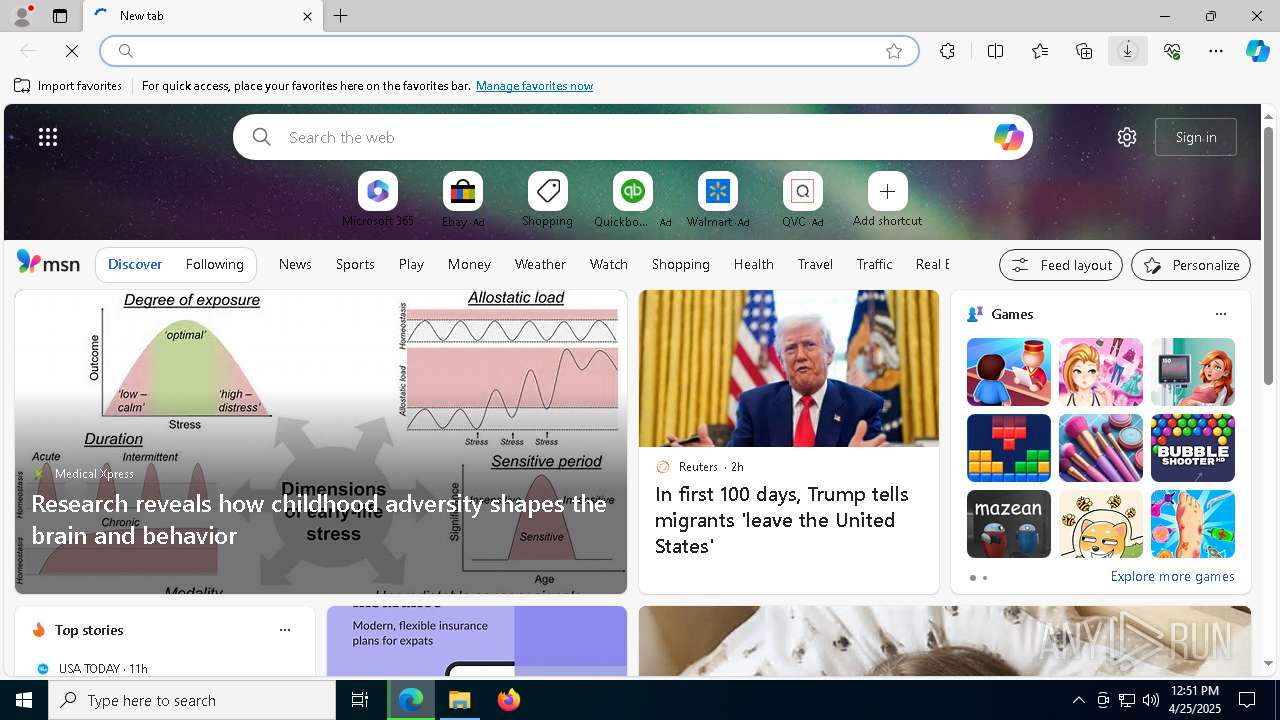Open the Favorites toolbar icon
This screenshot has height=720, width=1280.
[1040, 51]
